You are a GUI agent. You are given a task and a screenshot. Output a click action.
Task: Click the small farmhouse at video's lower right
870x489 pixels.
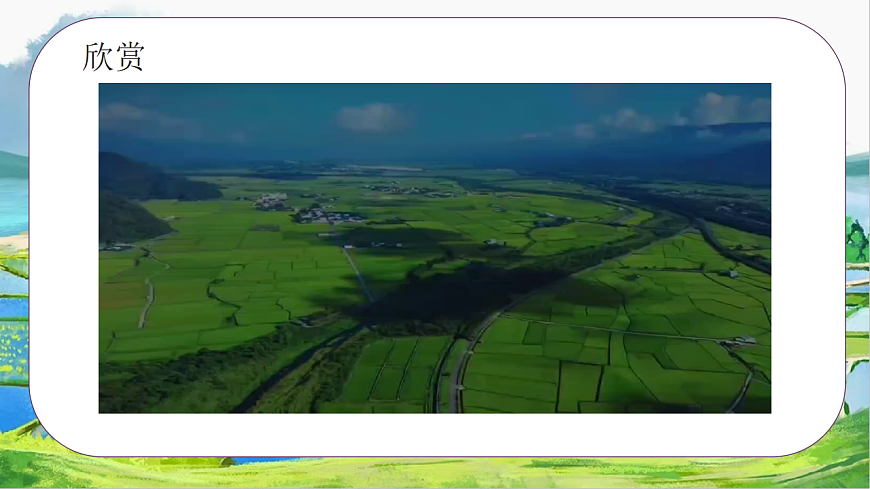743,341
